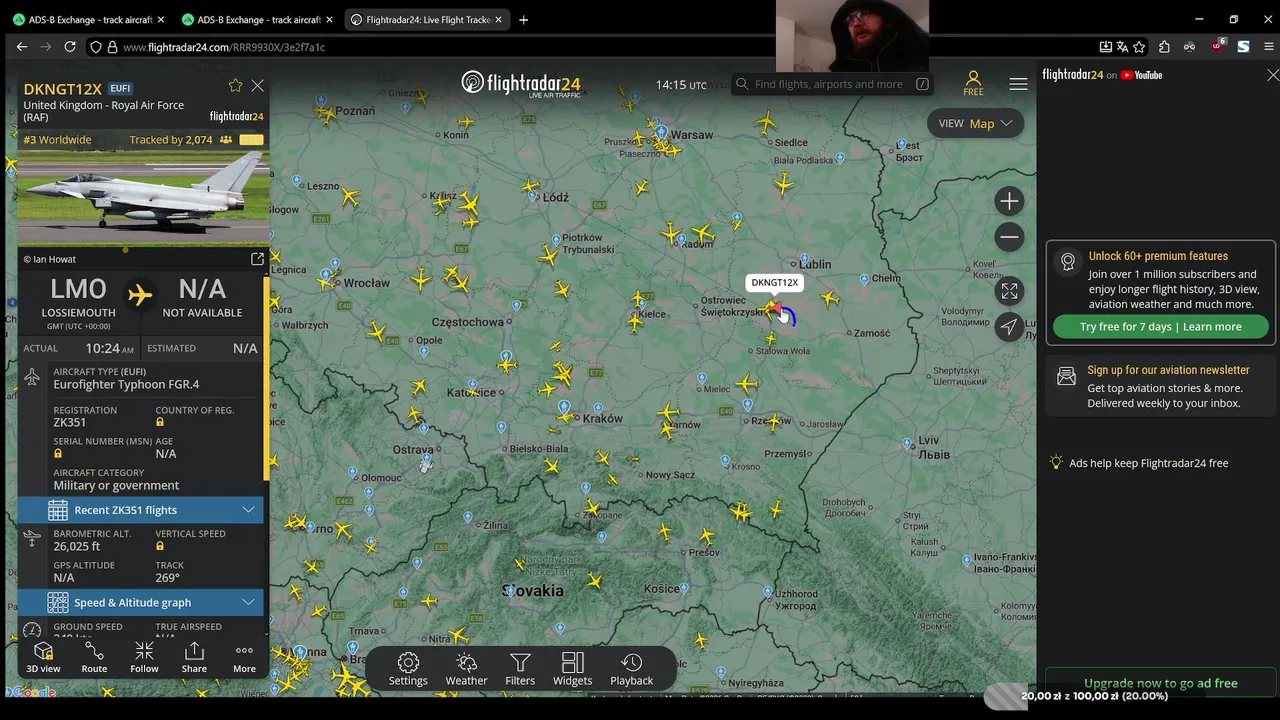
Task: Zoom in on the map
Action: 1009,201
